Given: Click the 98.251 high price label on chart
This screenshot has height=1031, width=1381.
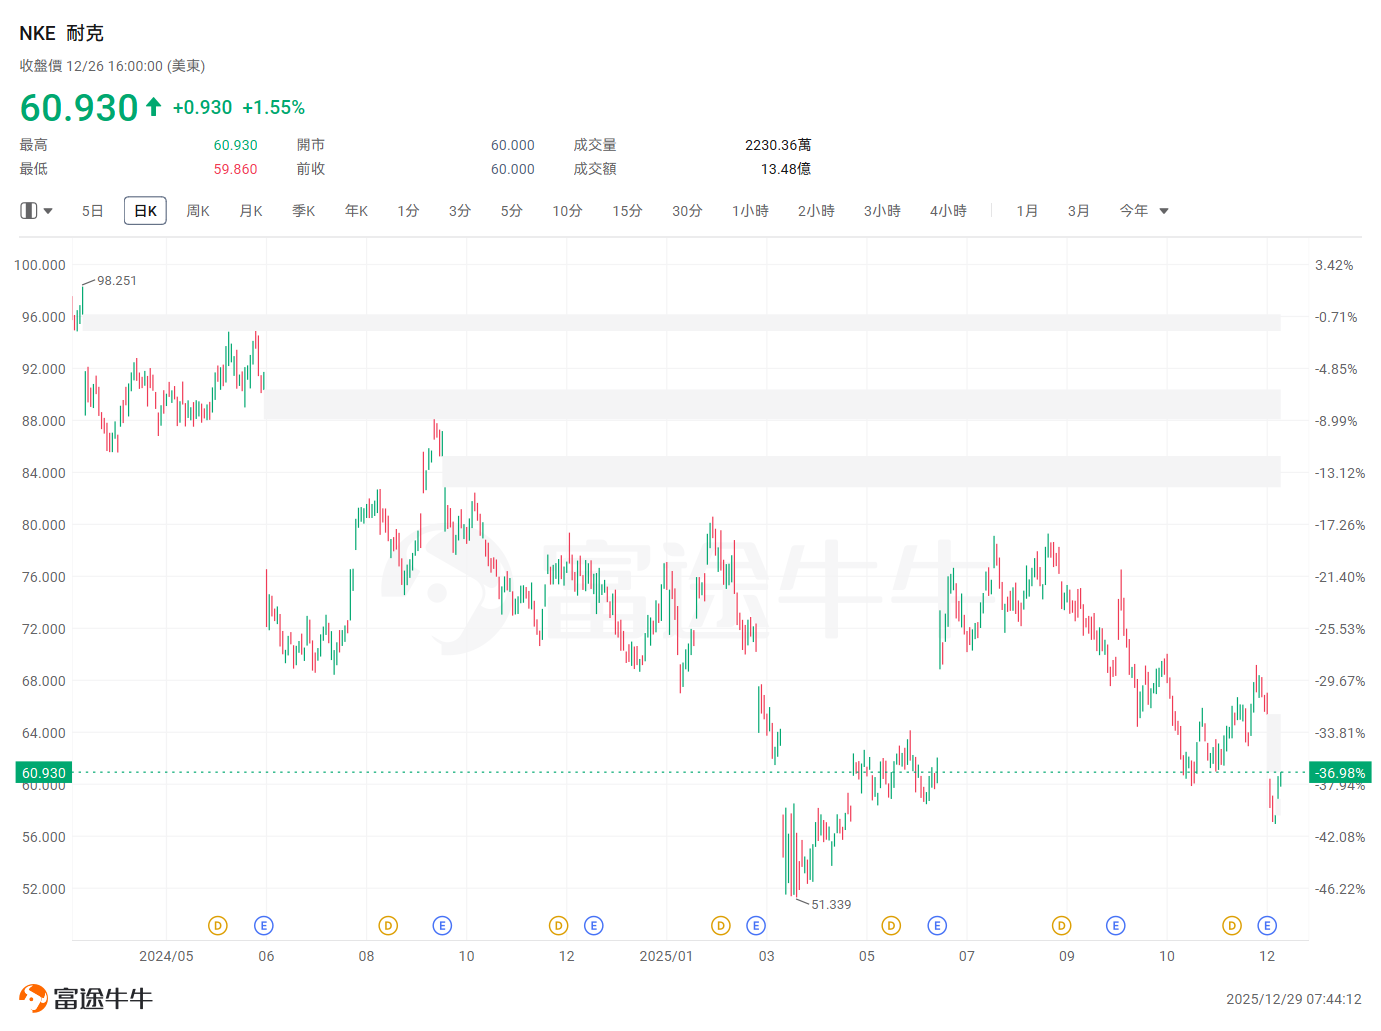Looking at the screenshot, I should click(x=117, y=281).
